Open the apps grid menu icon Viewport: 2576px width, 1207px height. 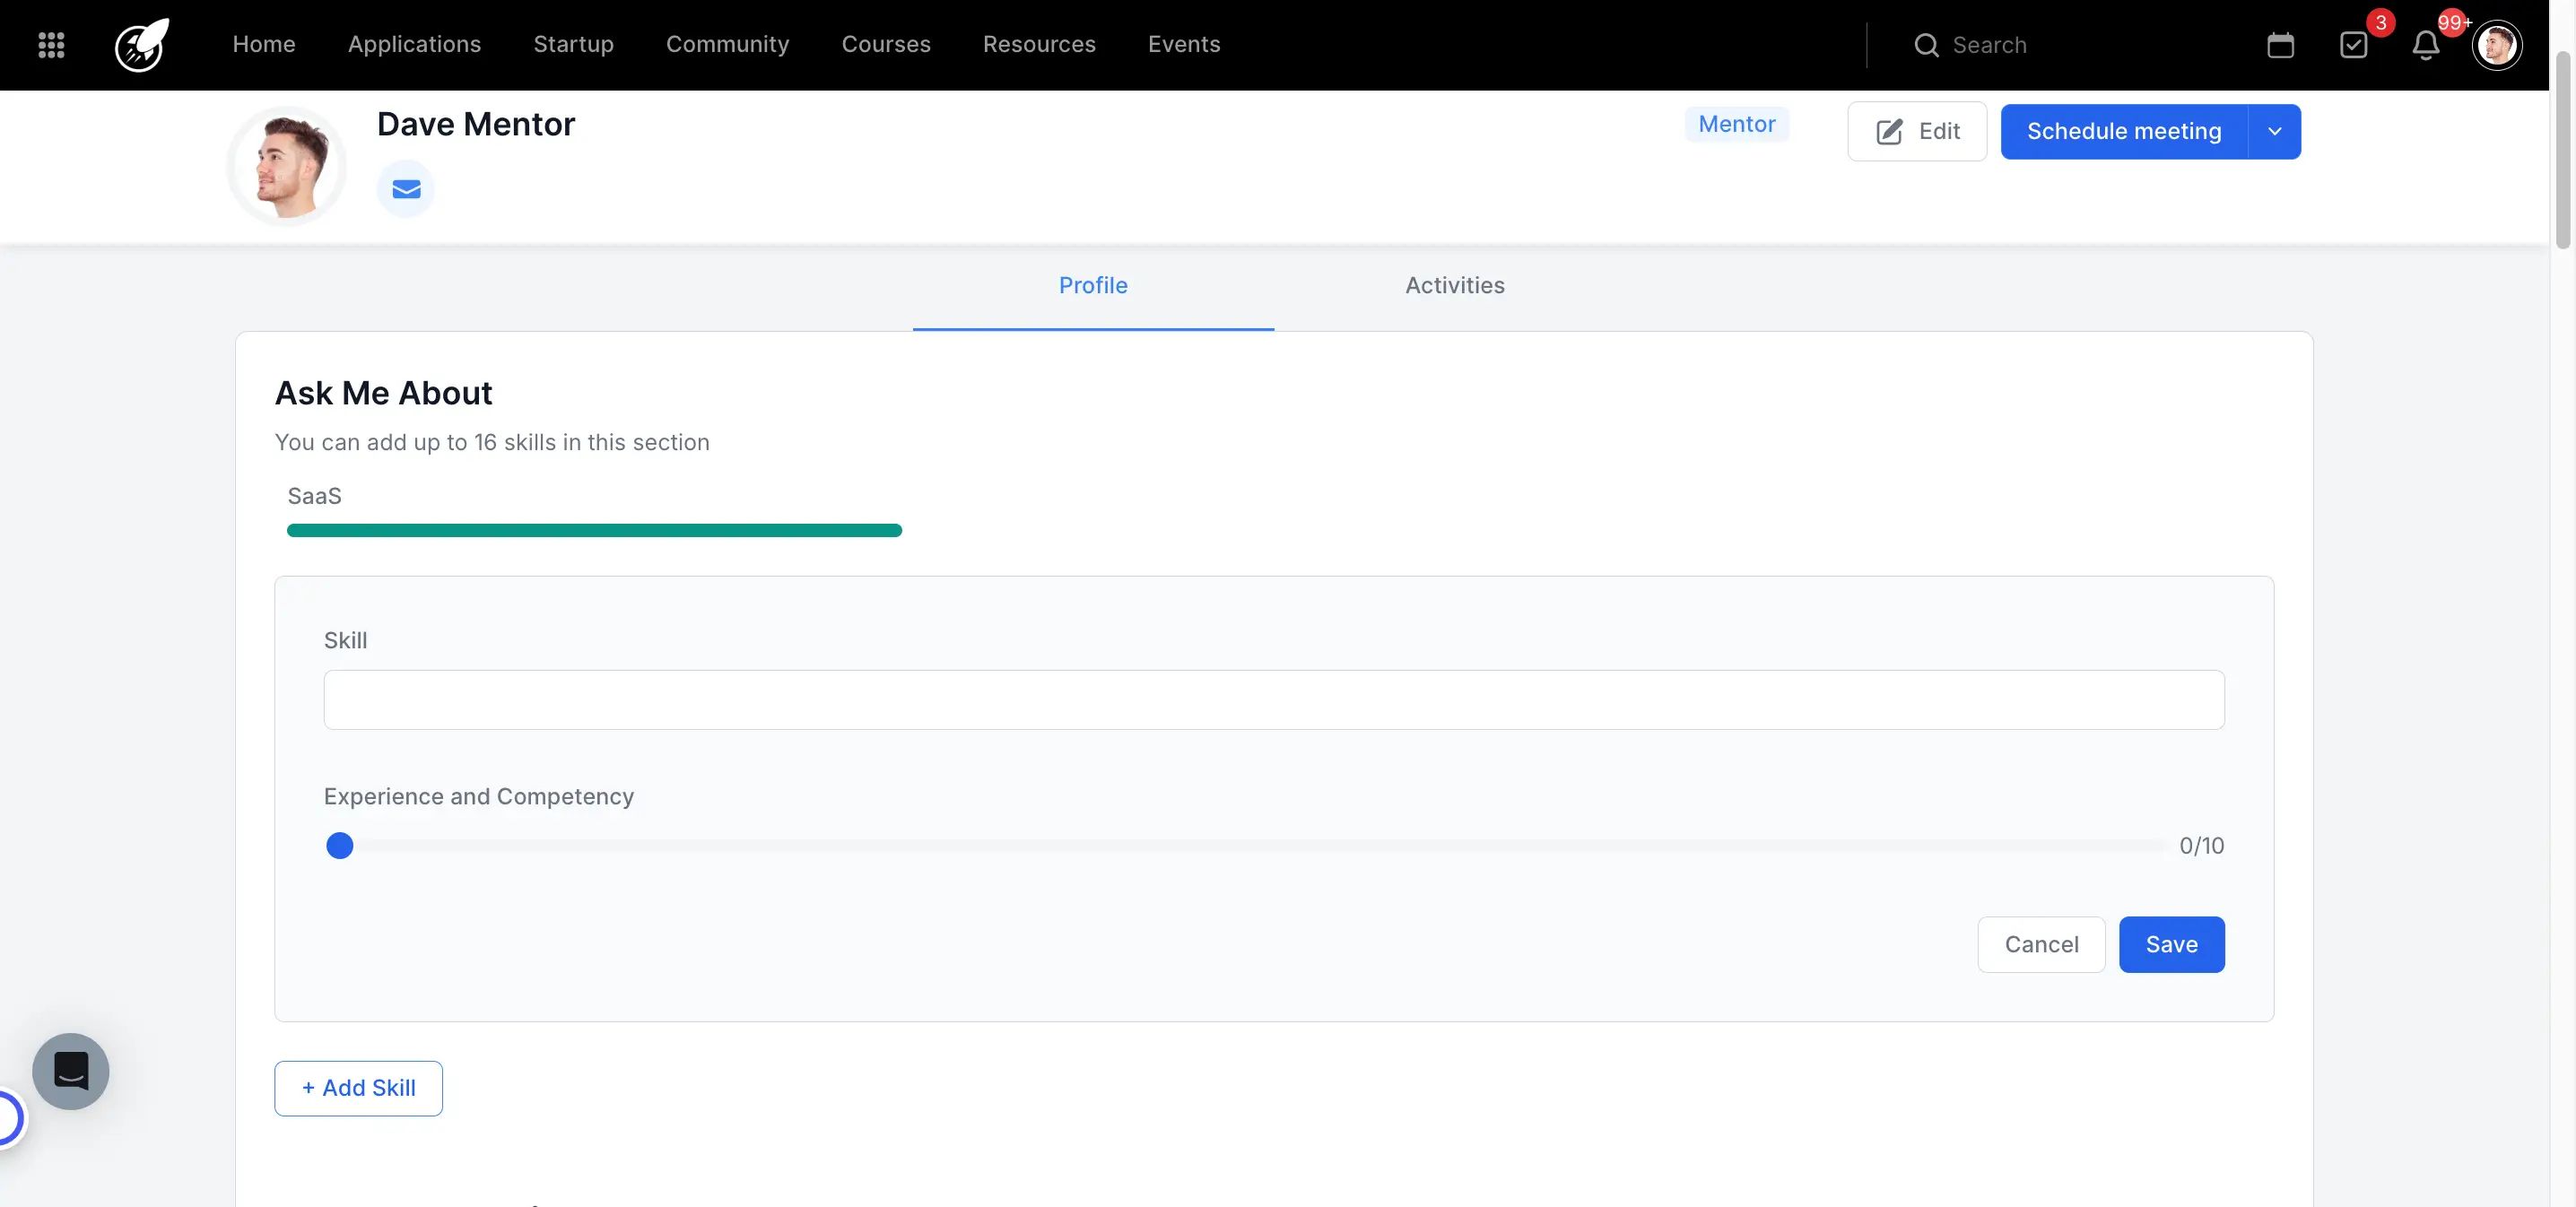tap(51, 45)
